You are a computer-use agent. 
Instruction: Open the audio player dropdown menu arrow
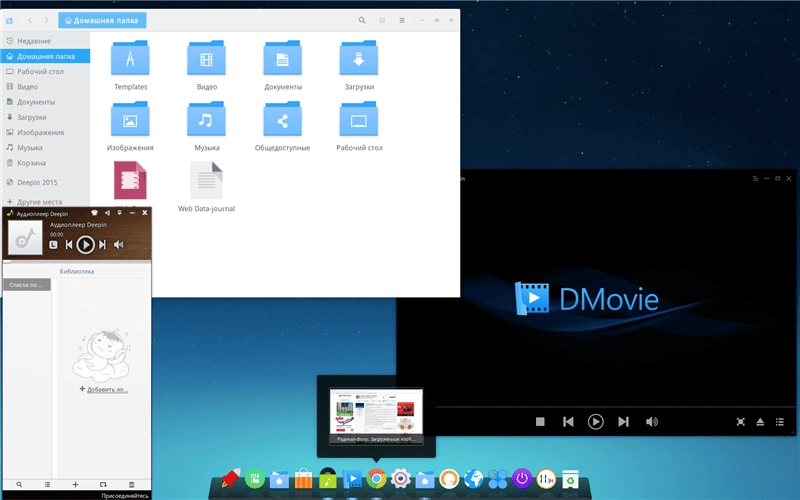119,213
